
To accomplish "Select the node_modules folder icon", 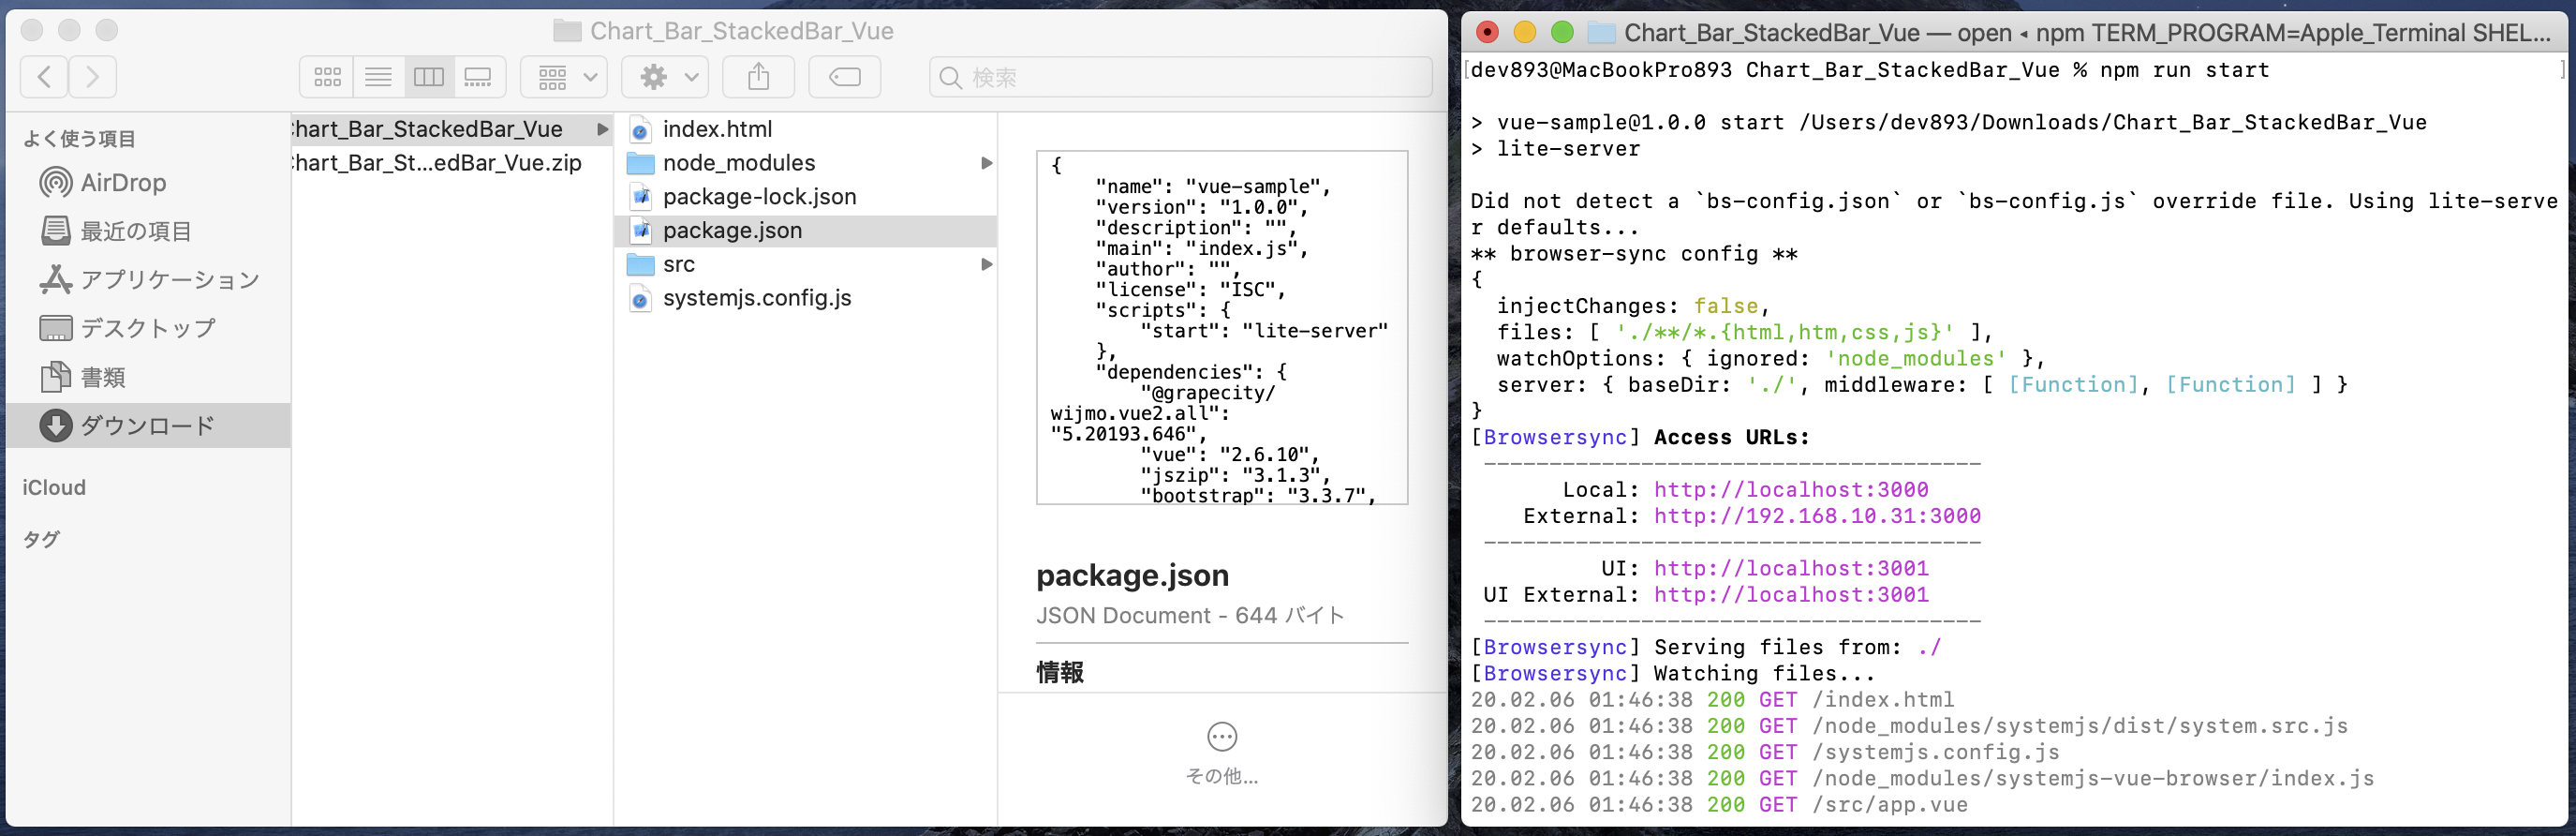I will click(640, 163).
